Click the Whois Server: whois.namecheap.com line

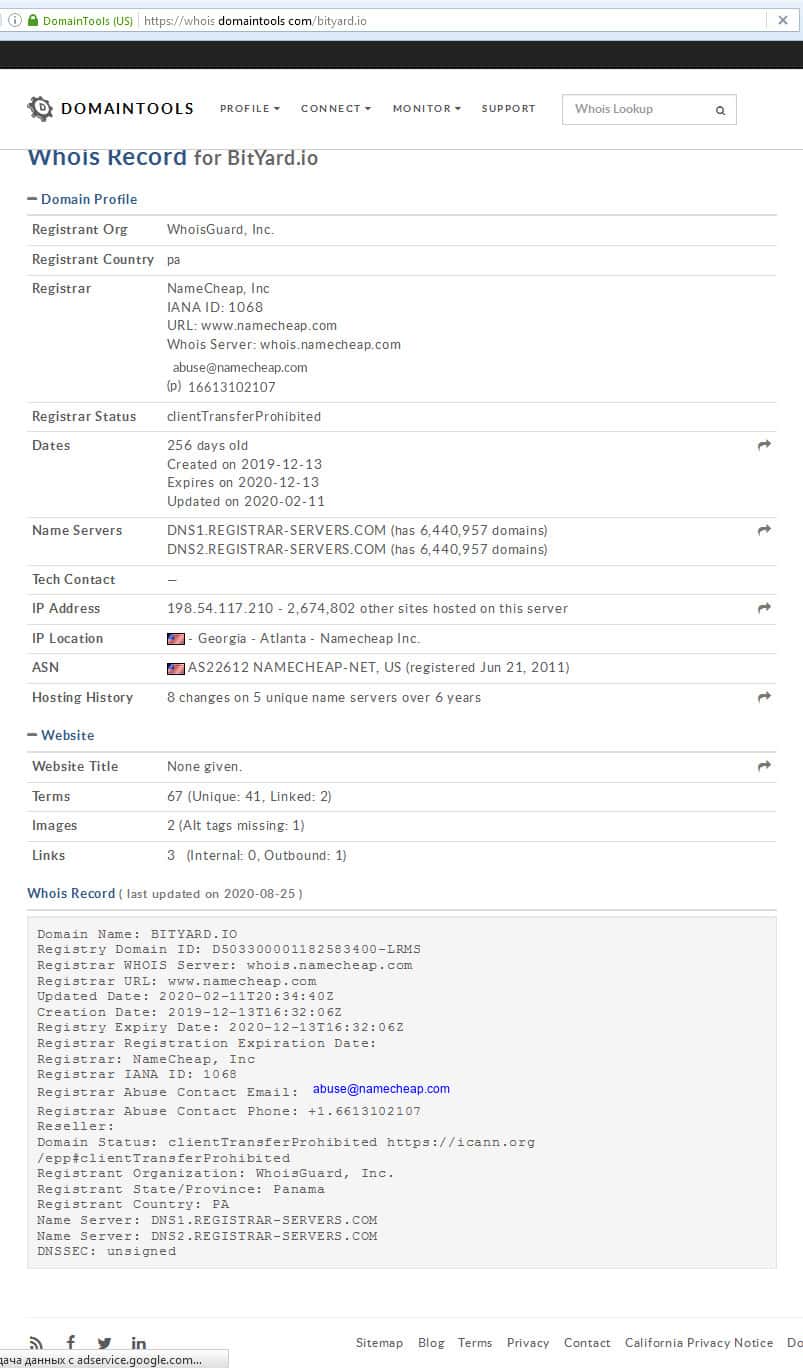(284, 344)
